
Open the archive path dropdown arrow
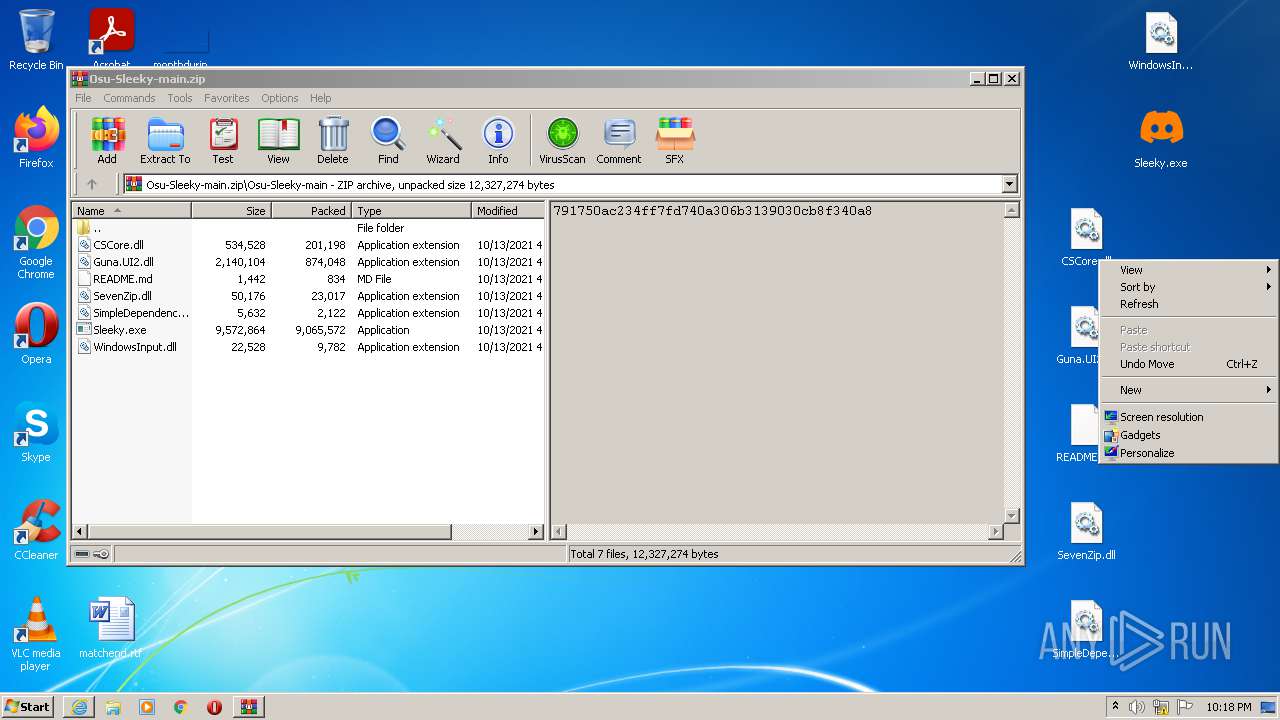point(1009,184)
